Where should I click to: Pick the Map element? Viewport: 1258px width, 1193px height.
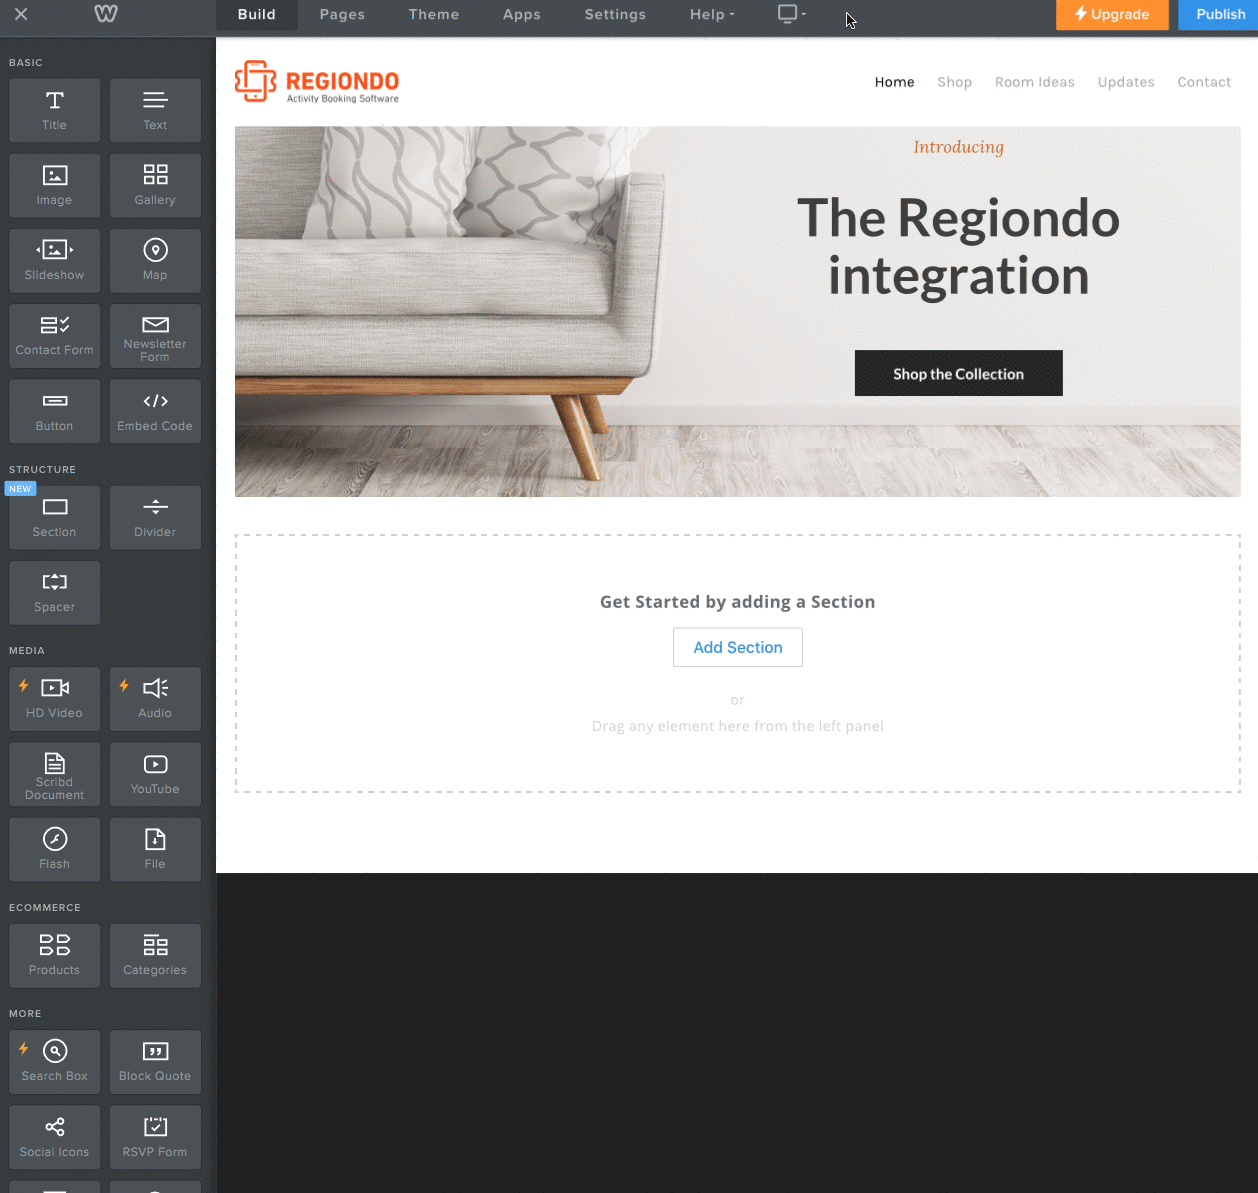[x=155, y=260]
